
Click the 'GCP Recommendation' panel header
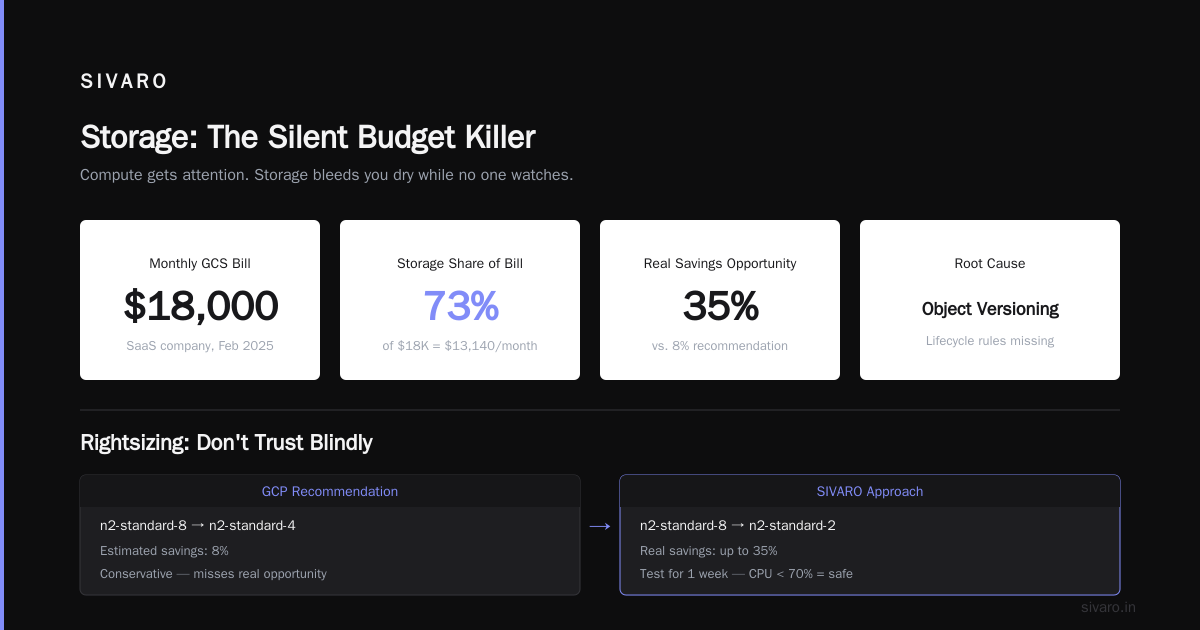click(x=330, y=491)
